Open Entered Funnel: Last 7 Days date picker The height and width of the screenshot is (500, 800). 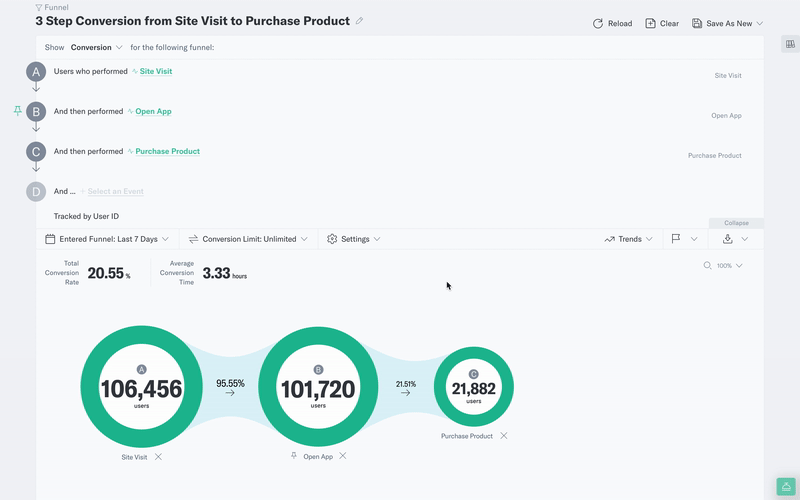[107, 239]
